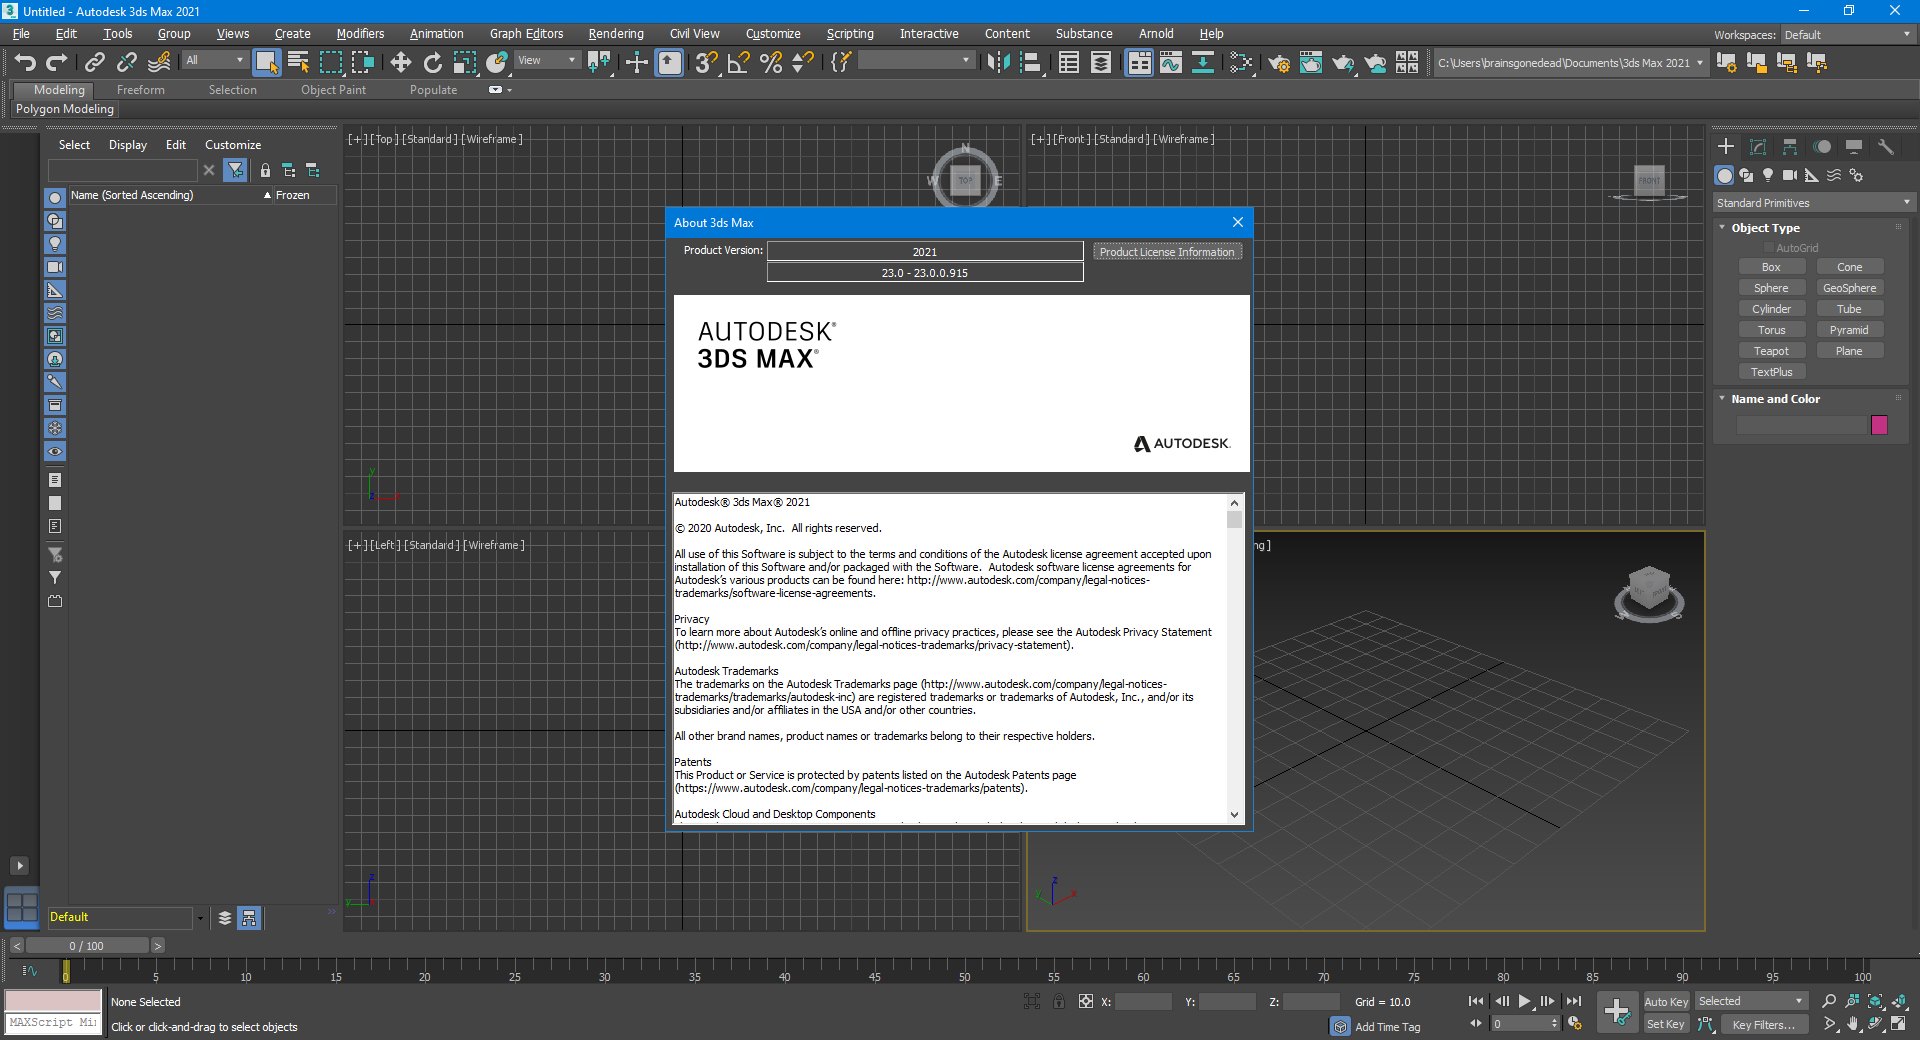
Task: Click the Go to End playback button
Action: tap(1574, 1001)
